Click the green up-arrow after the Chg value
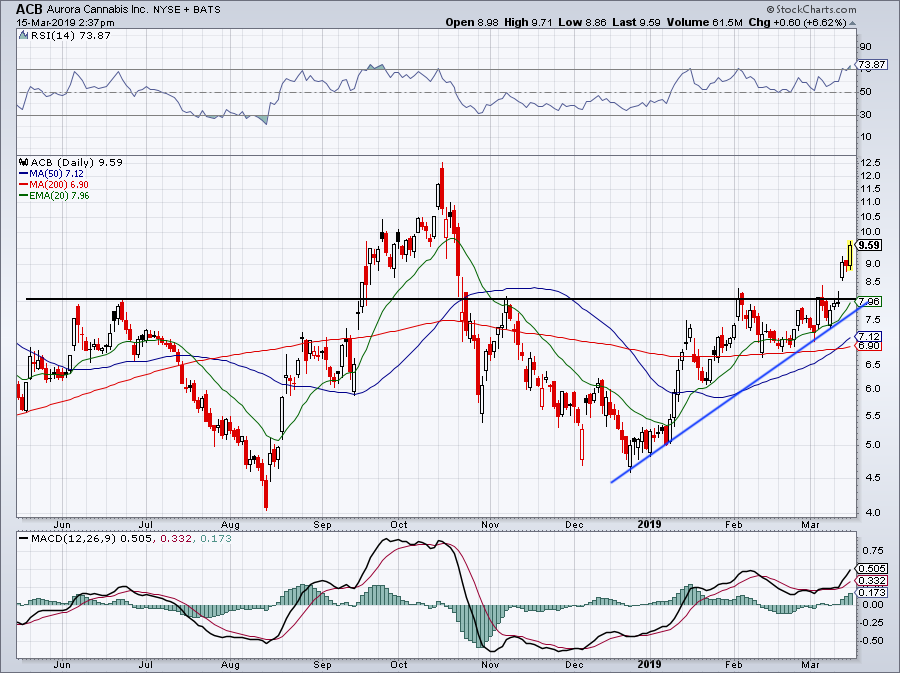 coord(852,23)
